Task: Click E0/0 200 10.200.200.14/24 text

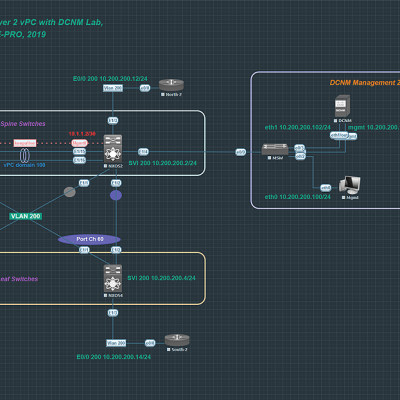Action: click(114, 357)
